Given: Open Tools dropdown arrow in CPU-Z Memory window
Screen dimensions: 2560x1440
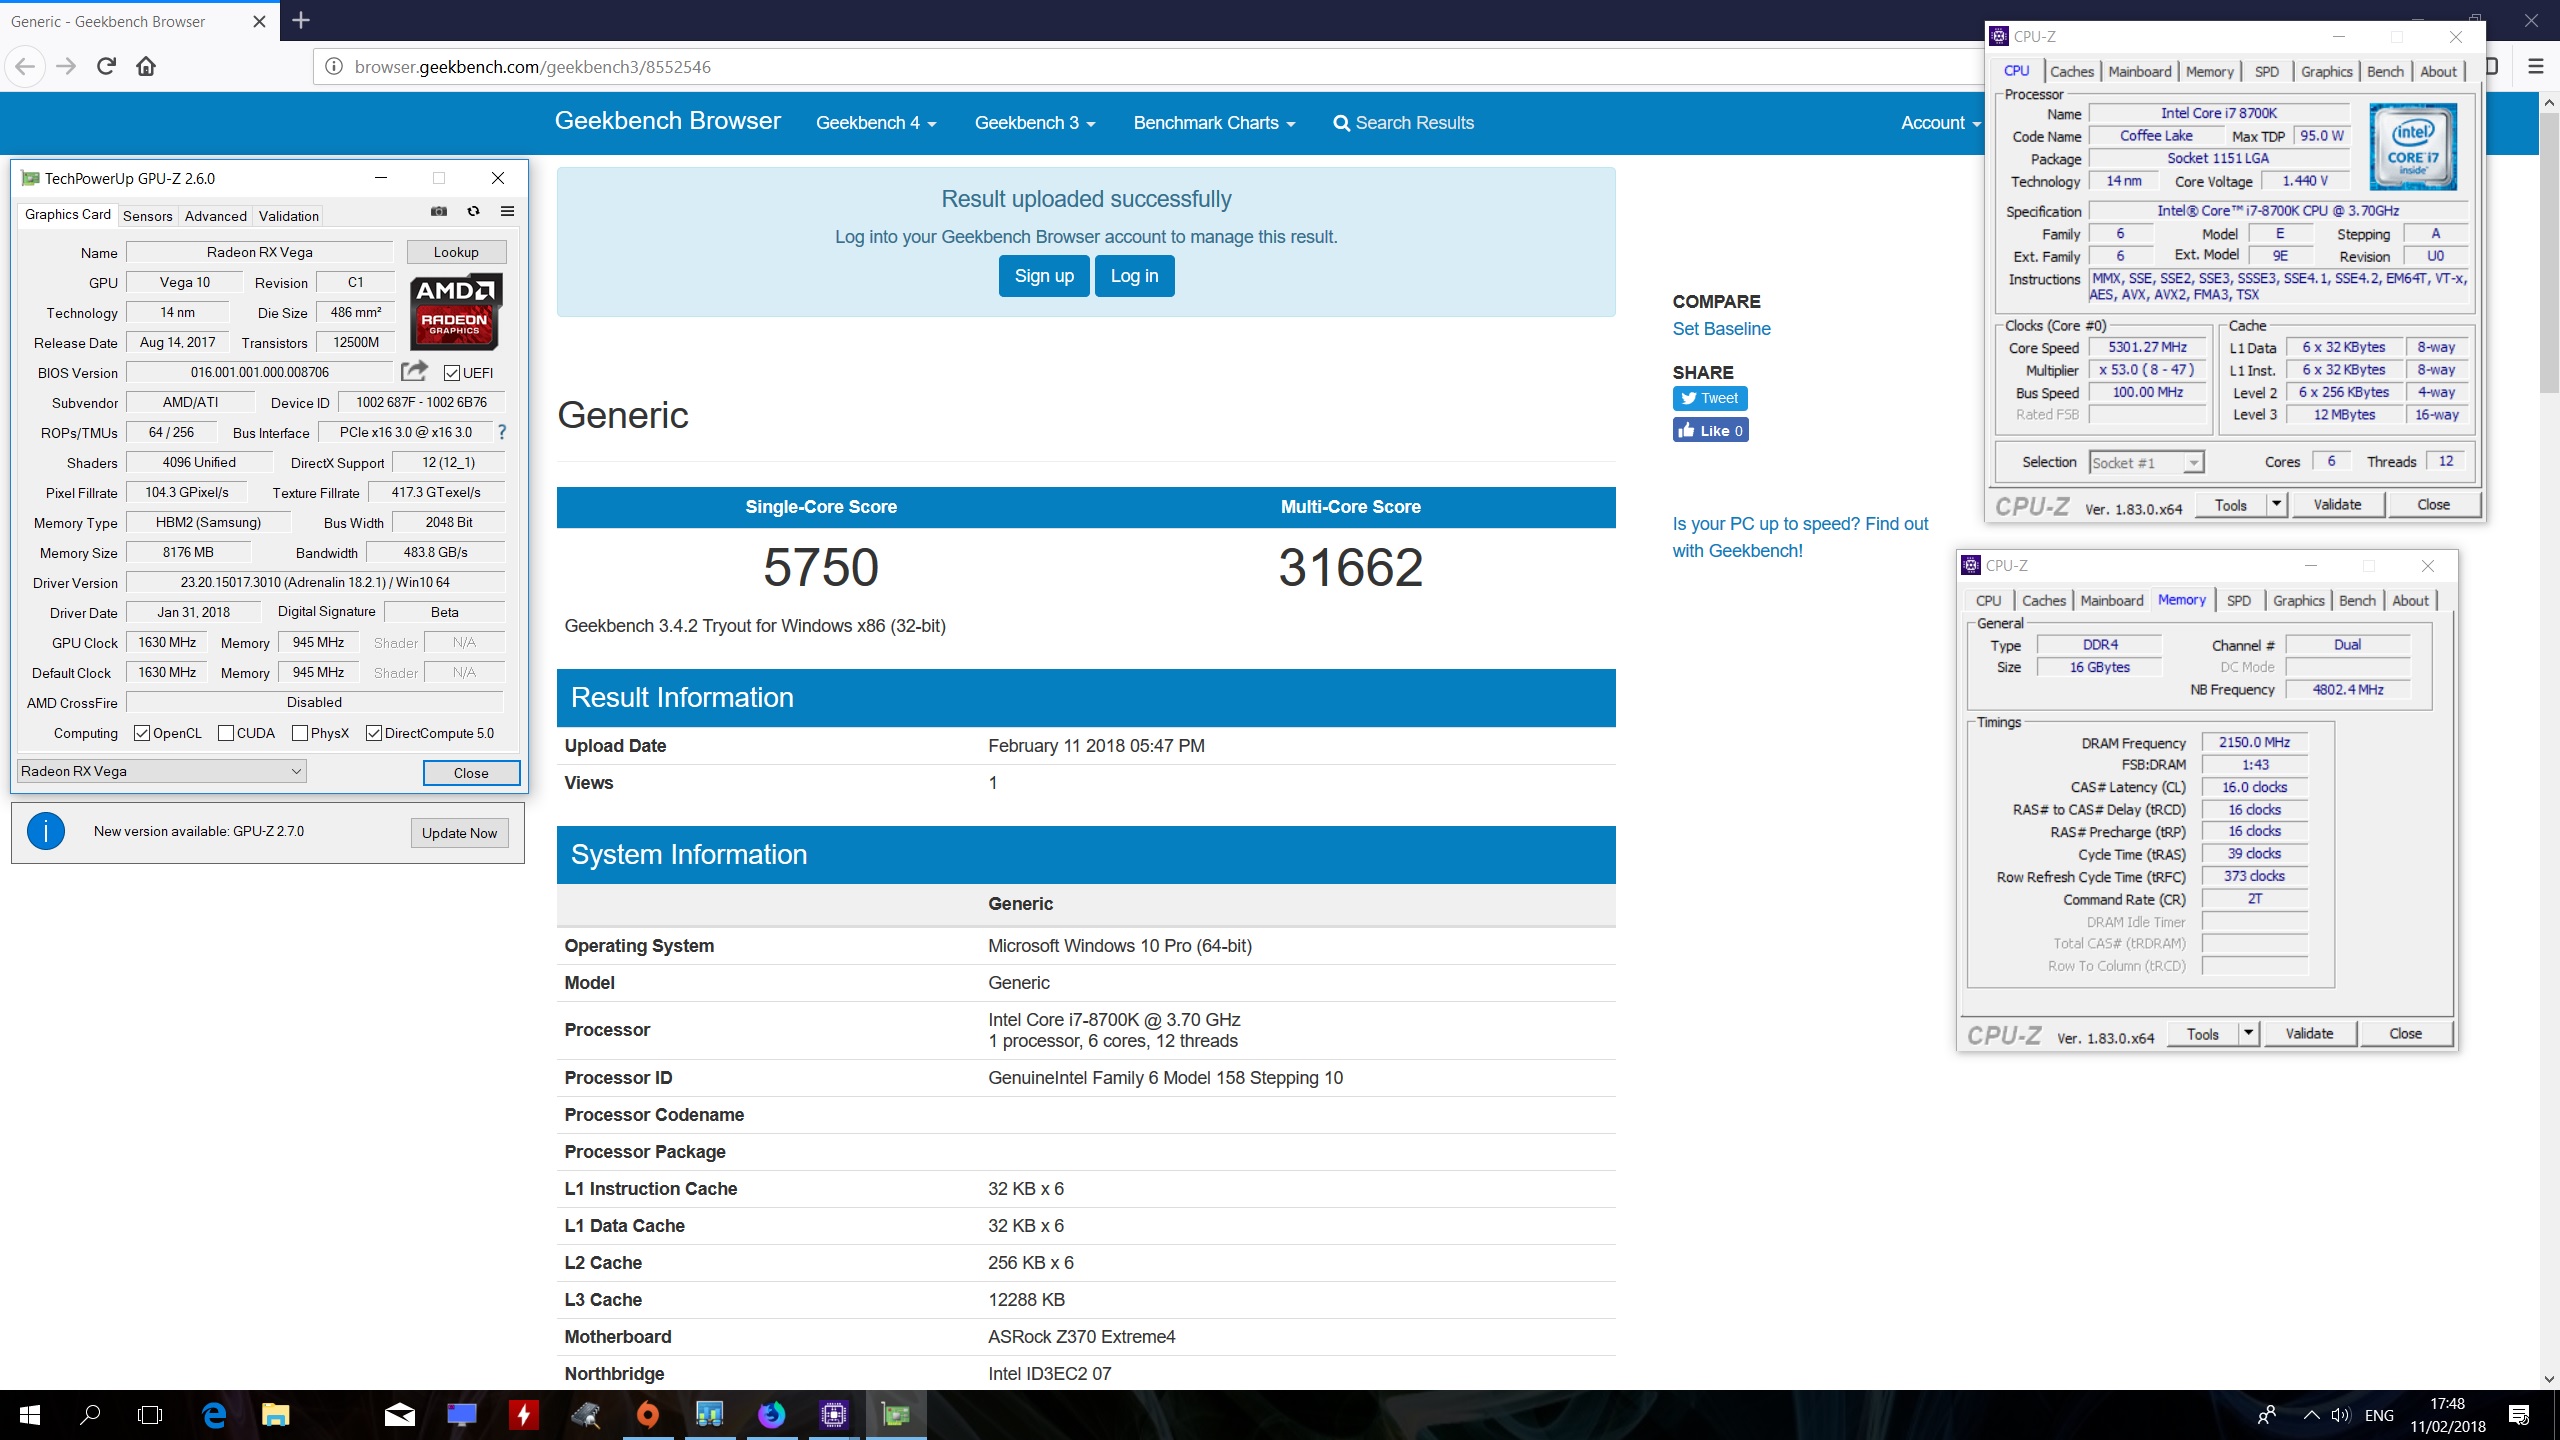Looking at the screenshot, I should (x=2248, y=1034).
